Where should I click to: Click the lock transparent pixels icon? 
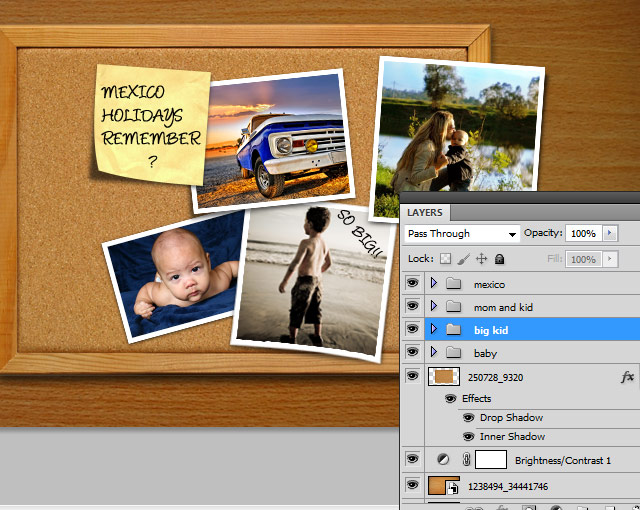[446, 259]
